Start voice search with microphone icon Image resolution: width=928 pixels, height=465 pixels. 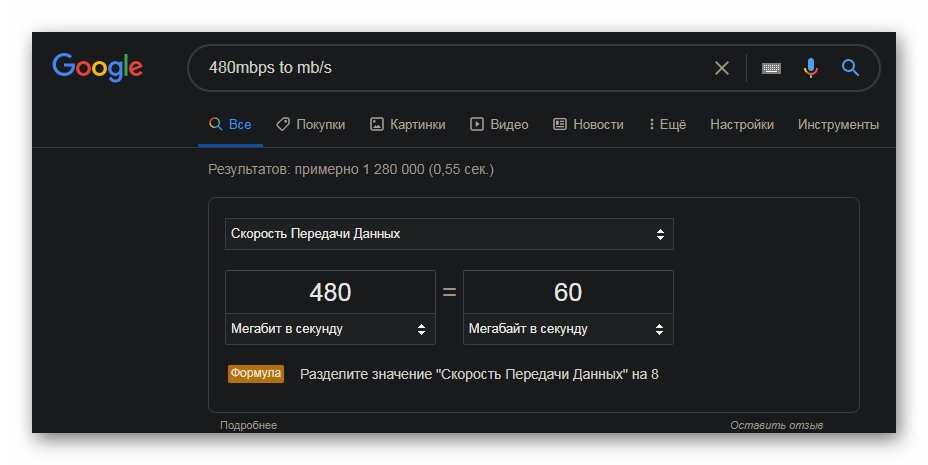(x=810, y=68)
